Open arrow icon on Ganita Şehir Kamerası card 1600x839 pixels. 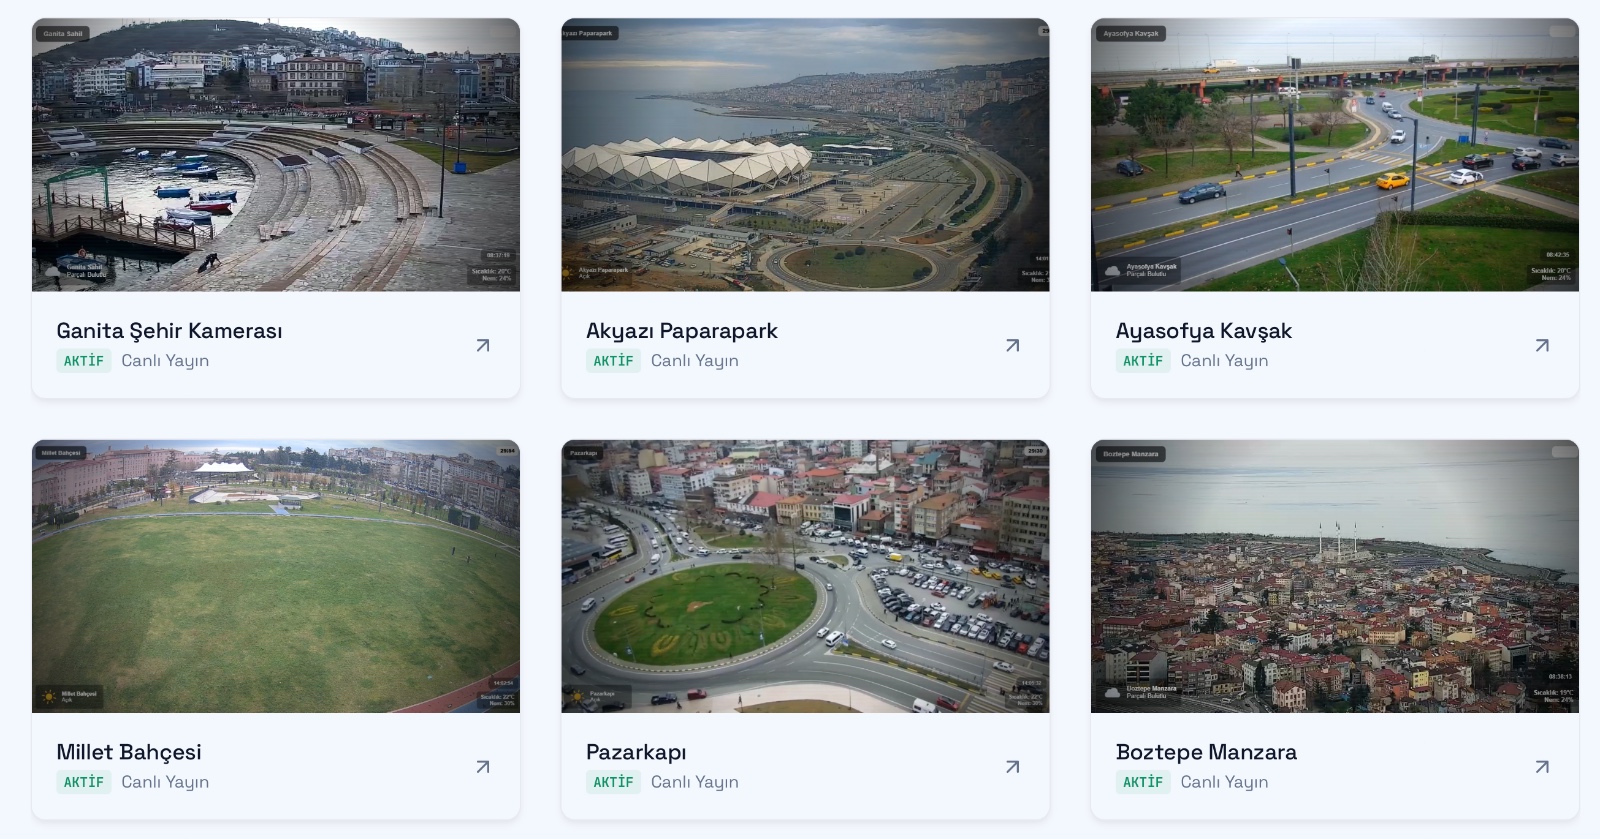[483, 345]
